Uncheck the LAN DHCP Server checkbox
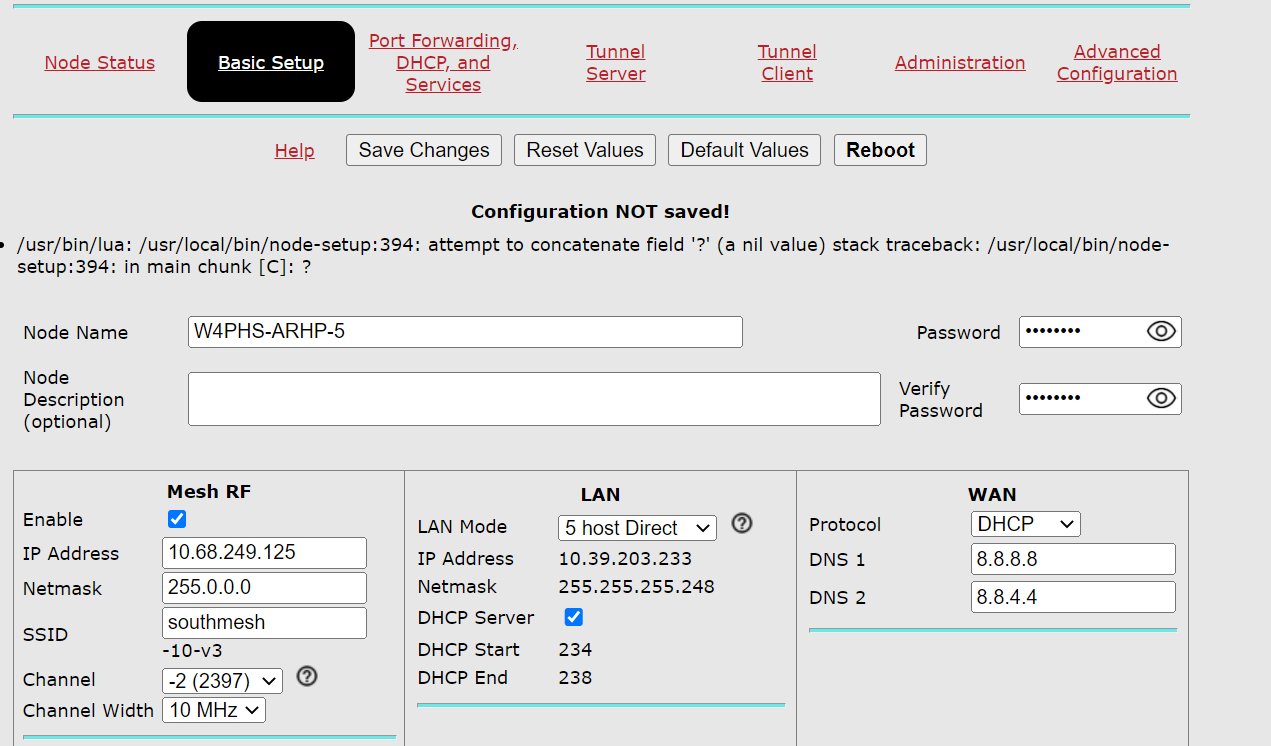1271x746 pixels. coord(573,617)
